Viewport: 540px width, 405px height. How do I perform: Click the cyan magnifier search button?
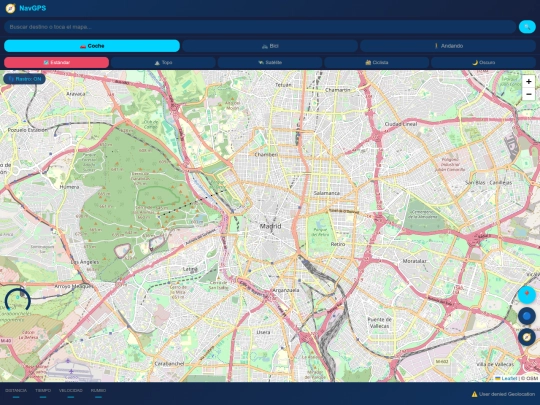click(527, 27)
